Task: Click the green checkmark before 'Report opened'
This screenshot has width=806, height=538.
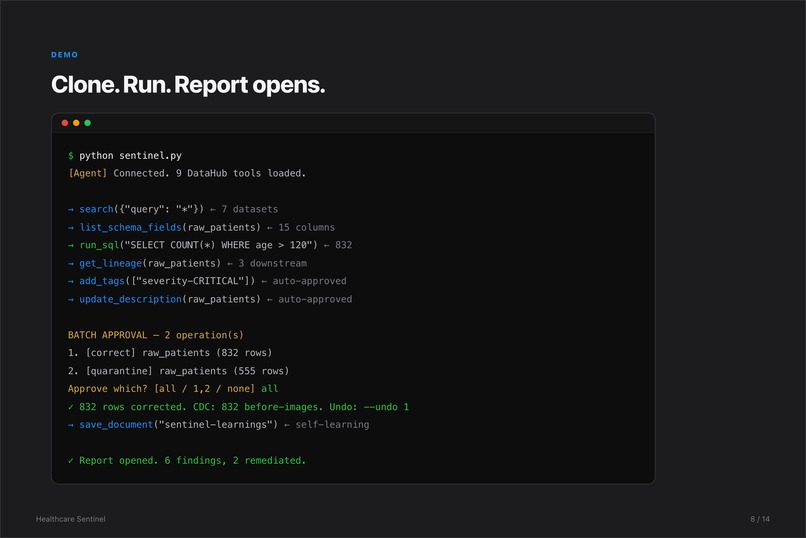Action: (x=71, y=461)
